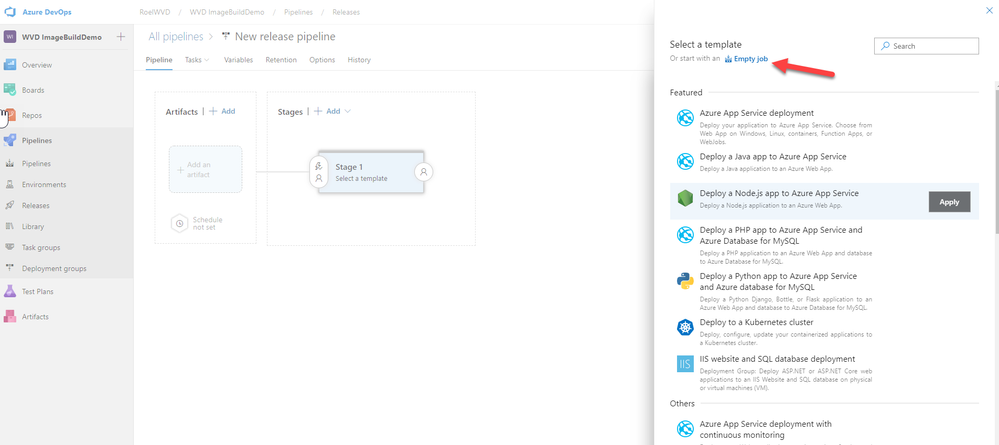Screen dimensions: 999x445
Task: Open the Repos sidebar icon
Action: [x=10, y=115]
